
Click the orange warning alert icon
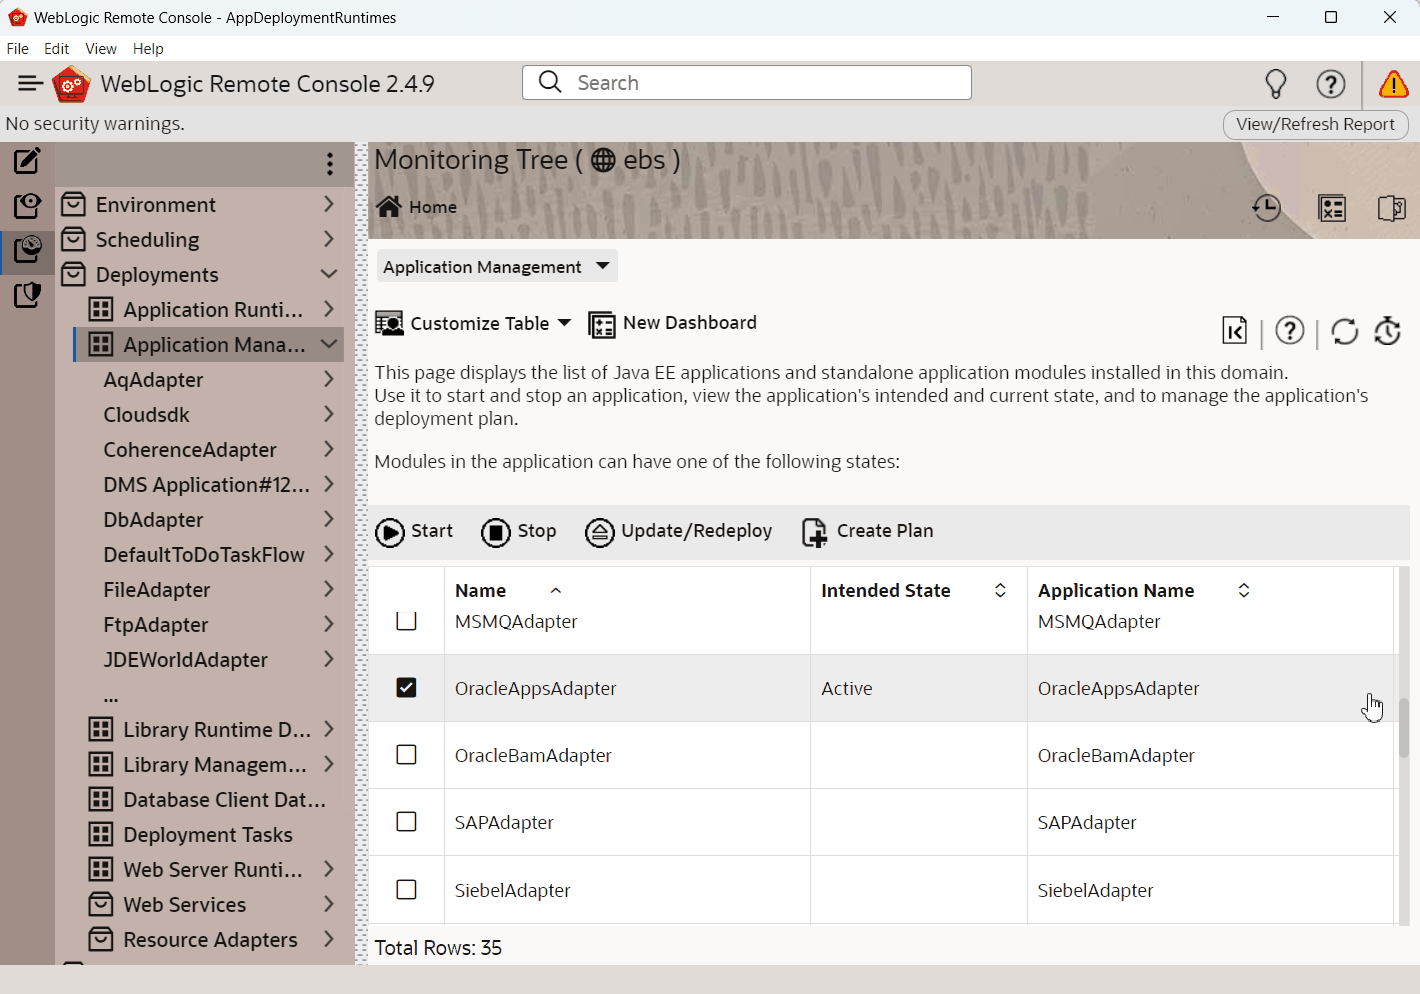(1393, 84)
